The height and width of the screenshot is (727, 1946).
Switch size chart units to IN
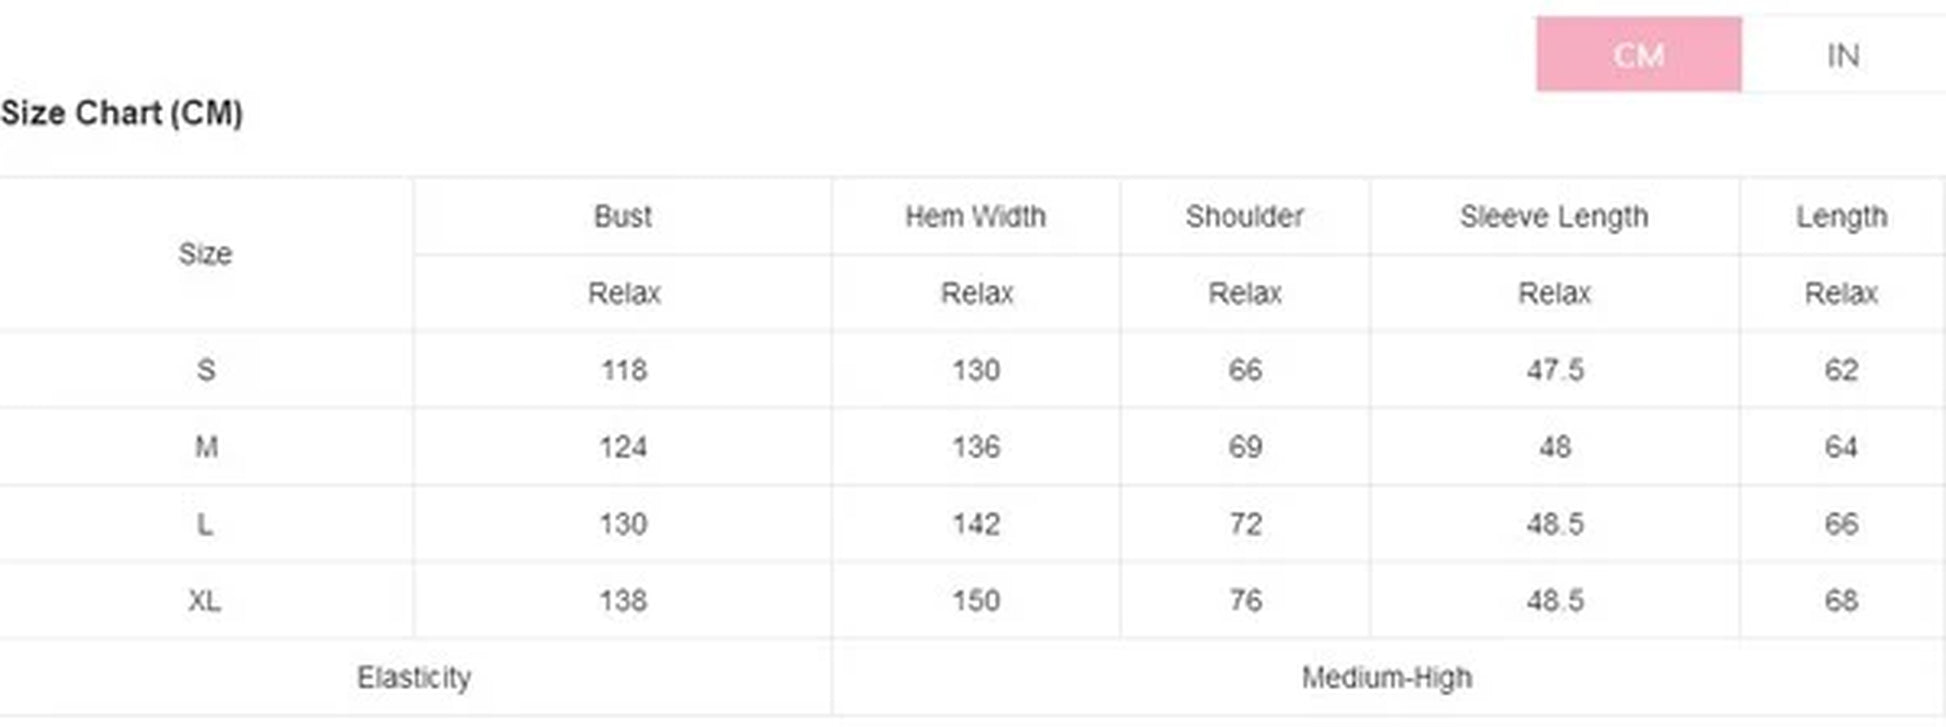(1842, 55)
